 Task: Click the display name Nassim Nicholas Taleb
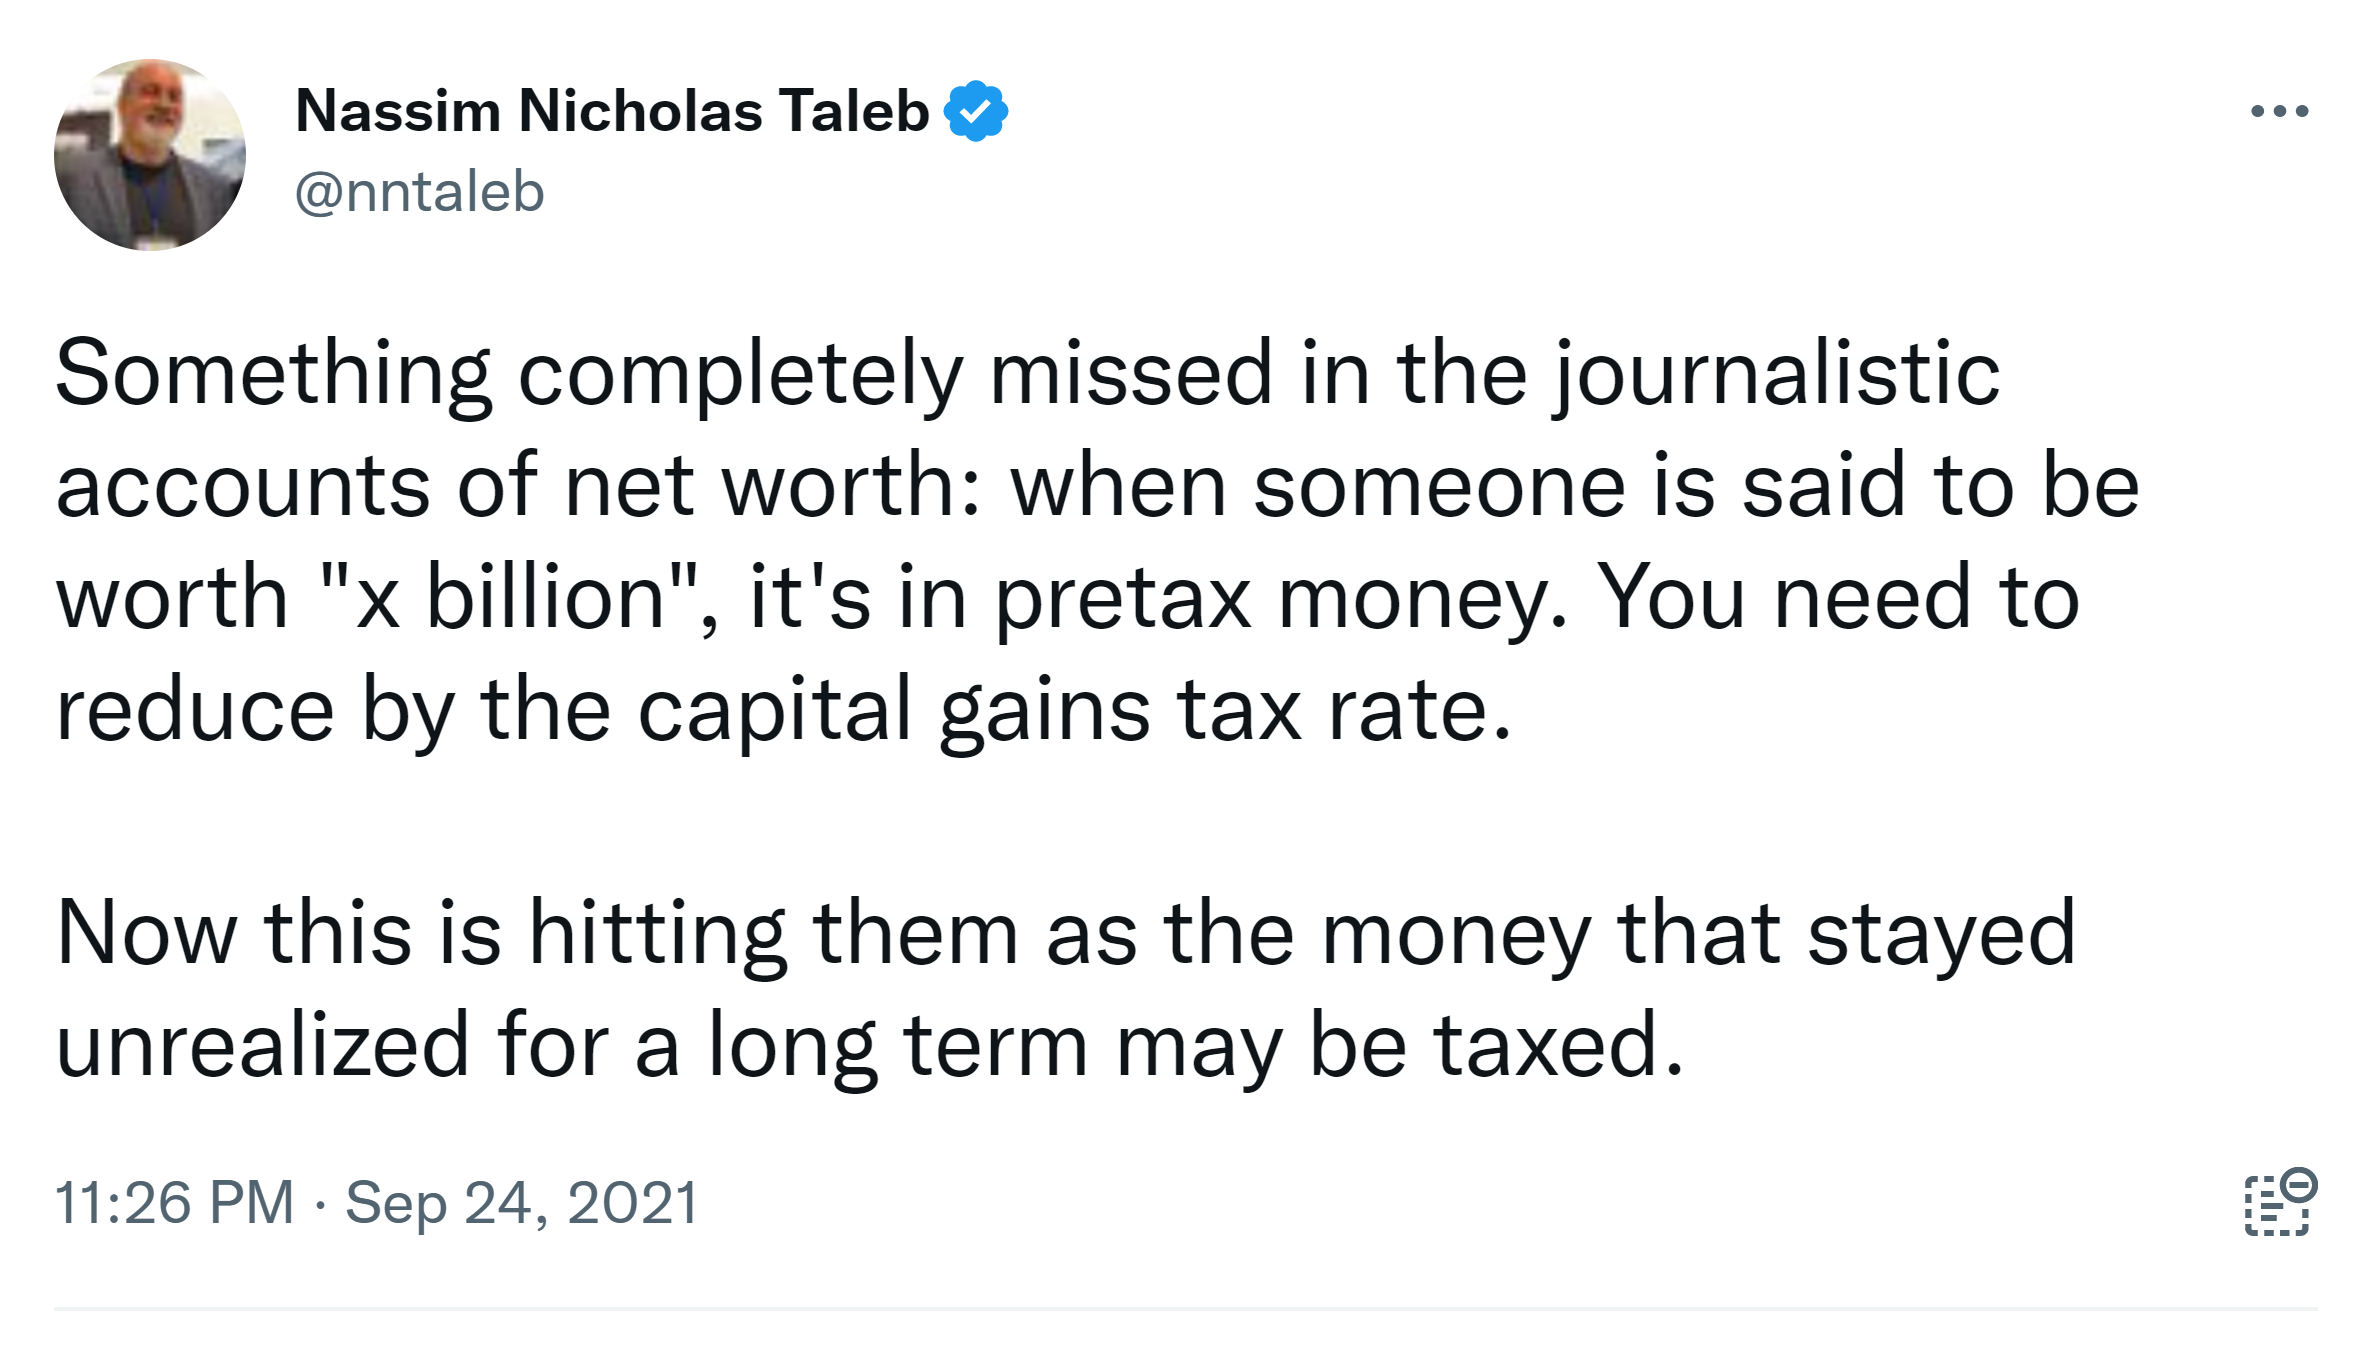tap(612, 110)
